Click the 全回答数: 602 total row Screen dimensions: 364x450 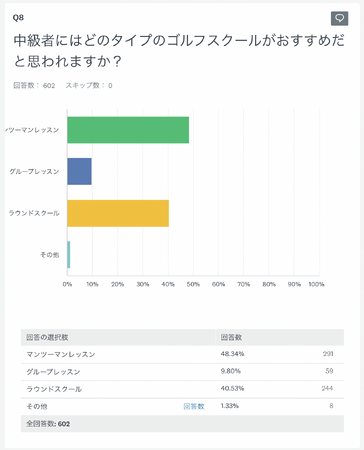tap(182, 424)
